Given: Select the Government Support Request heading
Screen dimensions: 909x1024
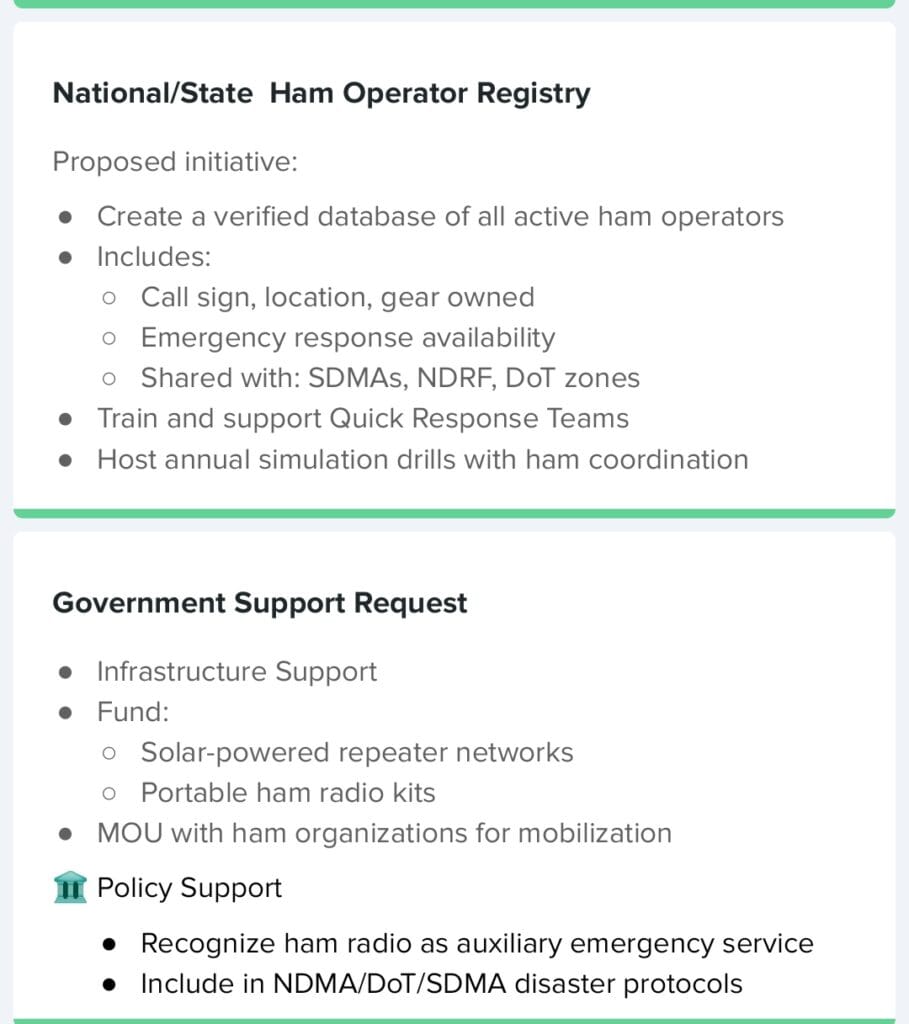Looking at the screenshot, I should pyautogui.click(x=260, y=603).
